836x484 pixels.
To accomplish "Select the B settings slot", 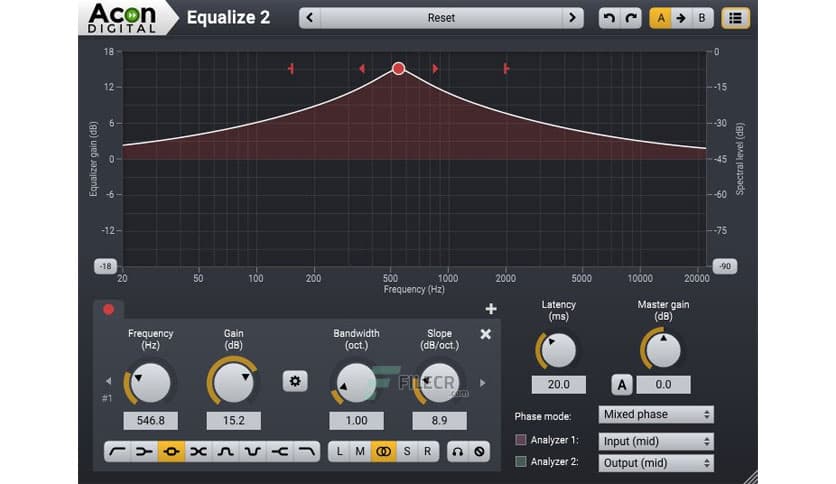I will point(702,18).
